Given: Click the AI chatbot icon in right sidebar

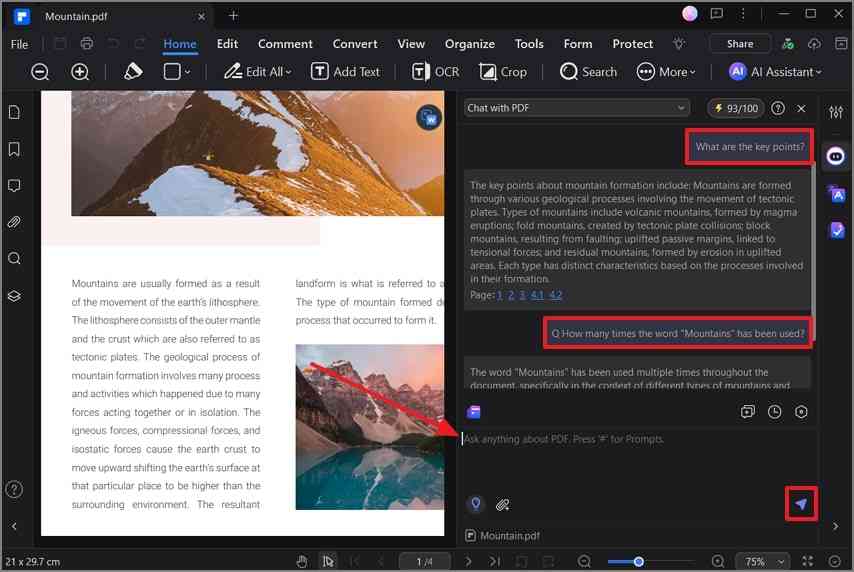Looking at the screenshot, I should 836,156.
